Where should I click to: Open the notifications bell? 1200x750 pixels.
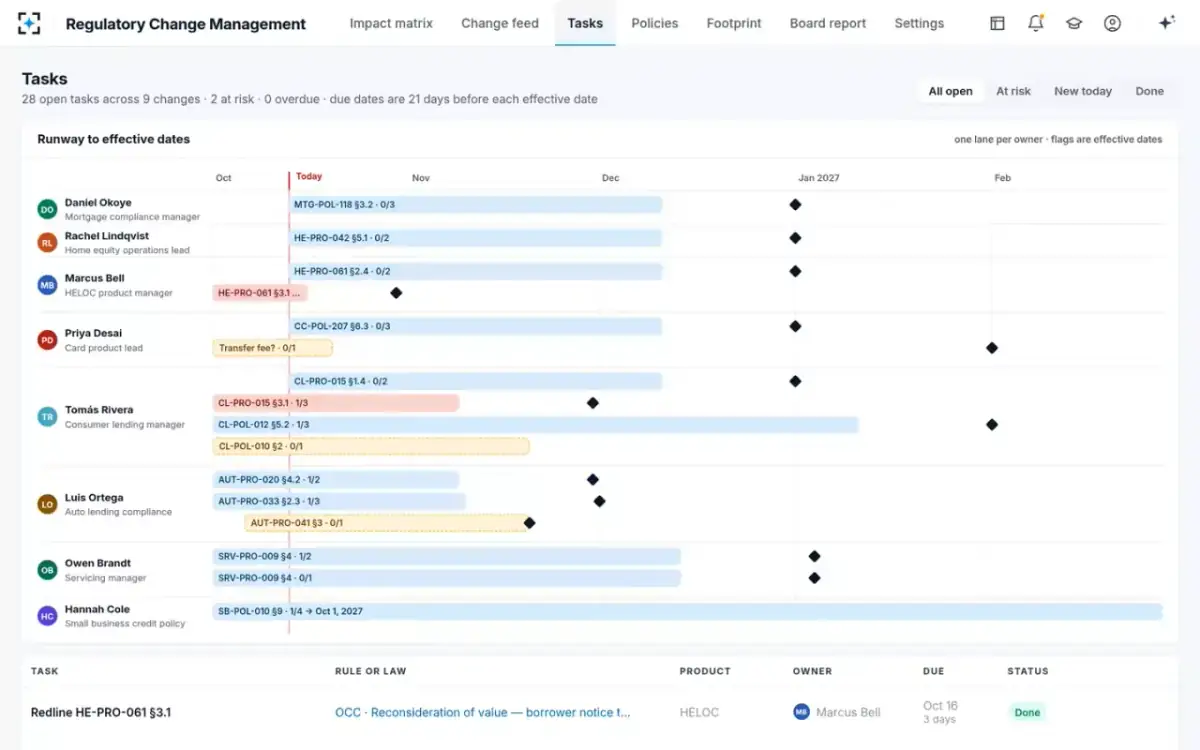tap(1036, 23)
